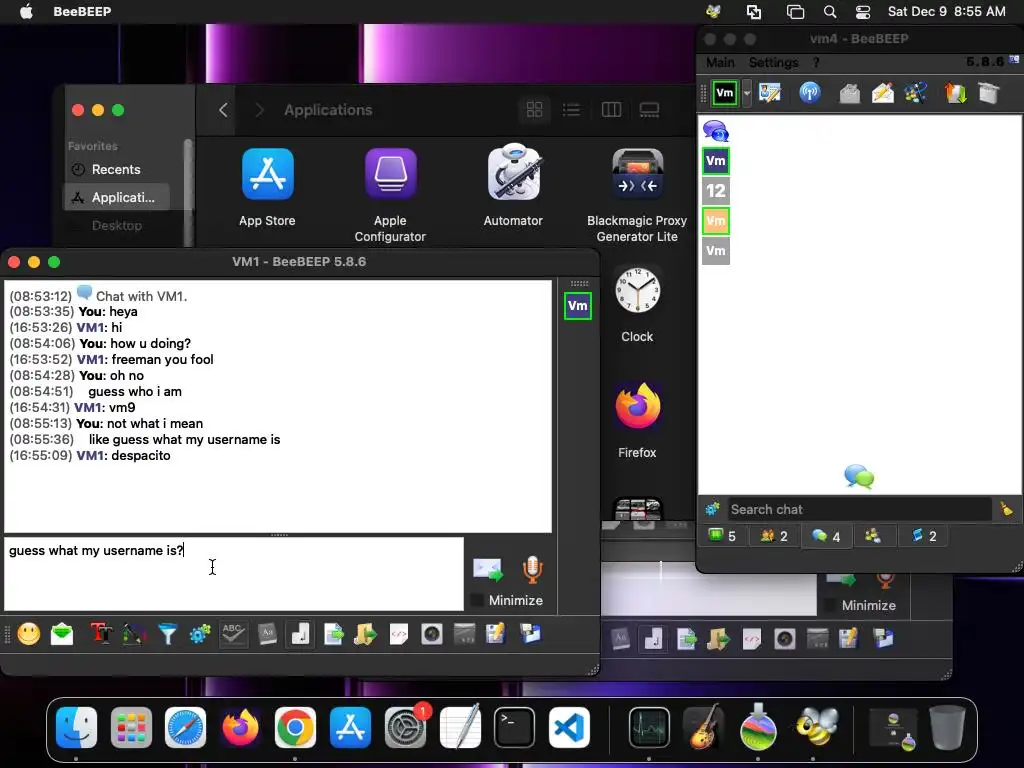Switch to the chats tab showing 4
1024x768 pixels.
pos(826,536)
